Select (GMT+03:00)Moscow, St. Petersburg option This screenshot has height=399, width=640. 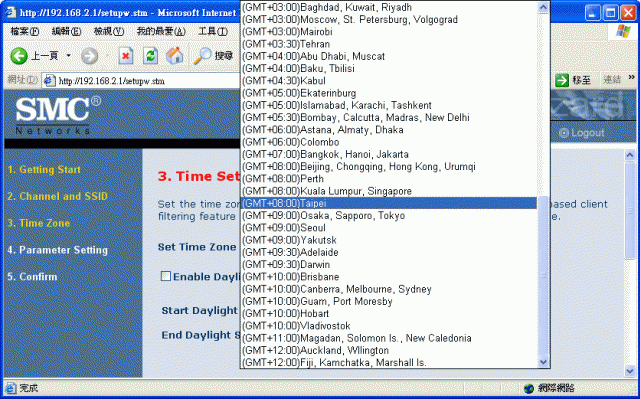pyautogui.click(x=389, y=20)
